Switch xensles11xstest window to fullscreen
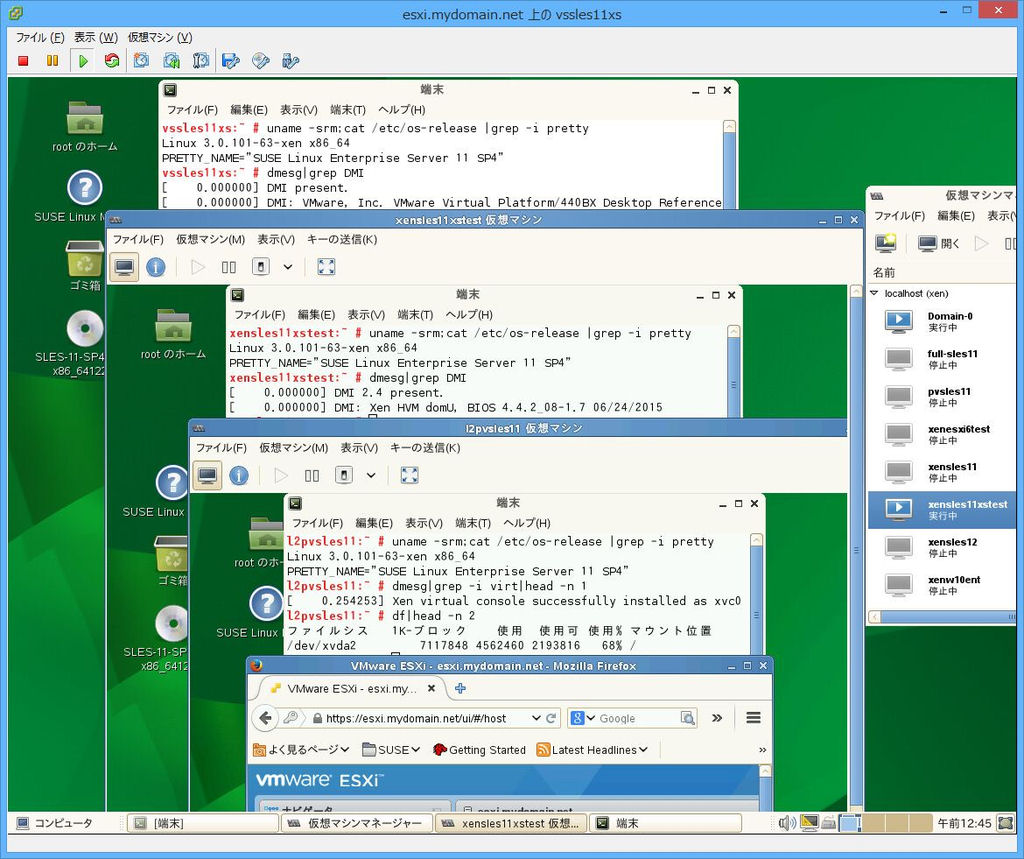This screenshot has height=859, width=1024. pos(326,267)
